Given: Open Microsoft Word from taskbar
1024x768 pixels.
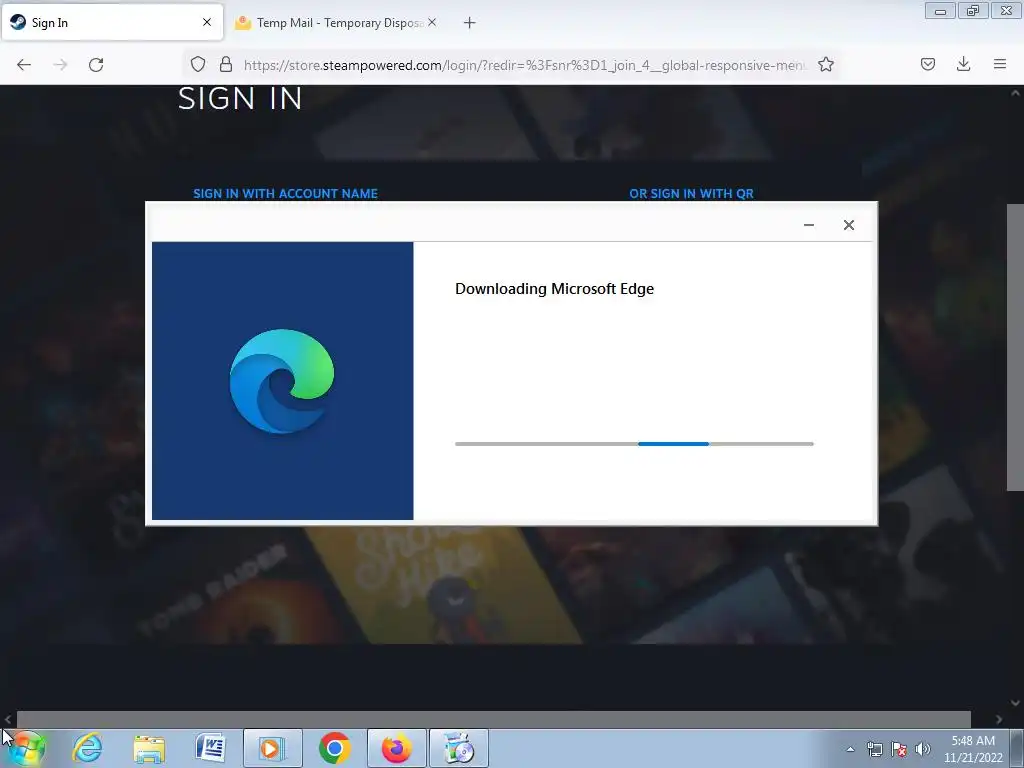Looking at the screenshot, I should click(x=210, y=748).
